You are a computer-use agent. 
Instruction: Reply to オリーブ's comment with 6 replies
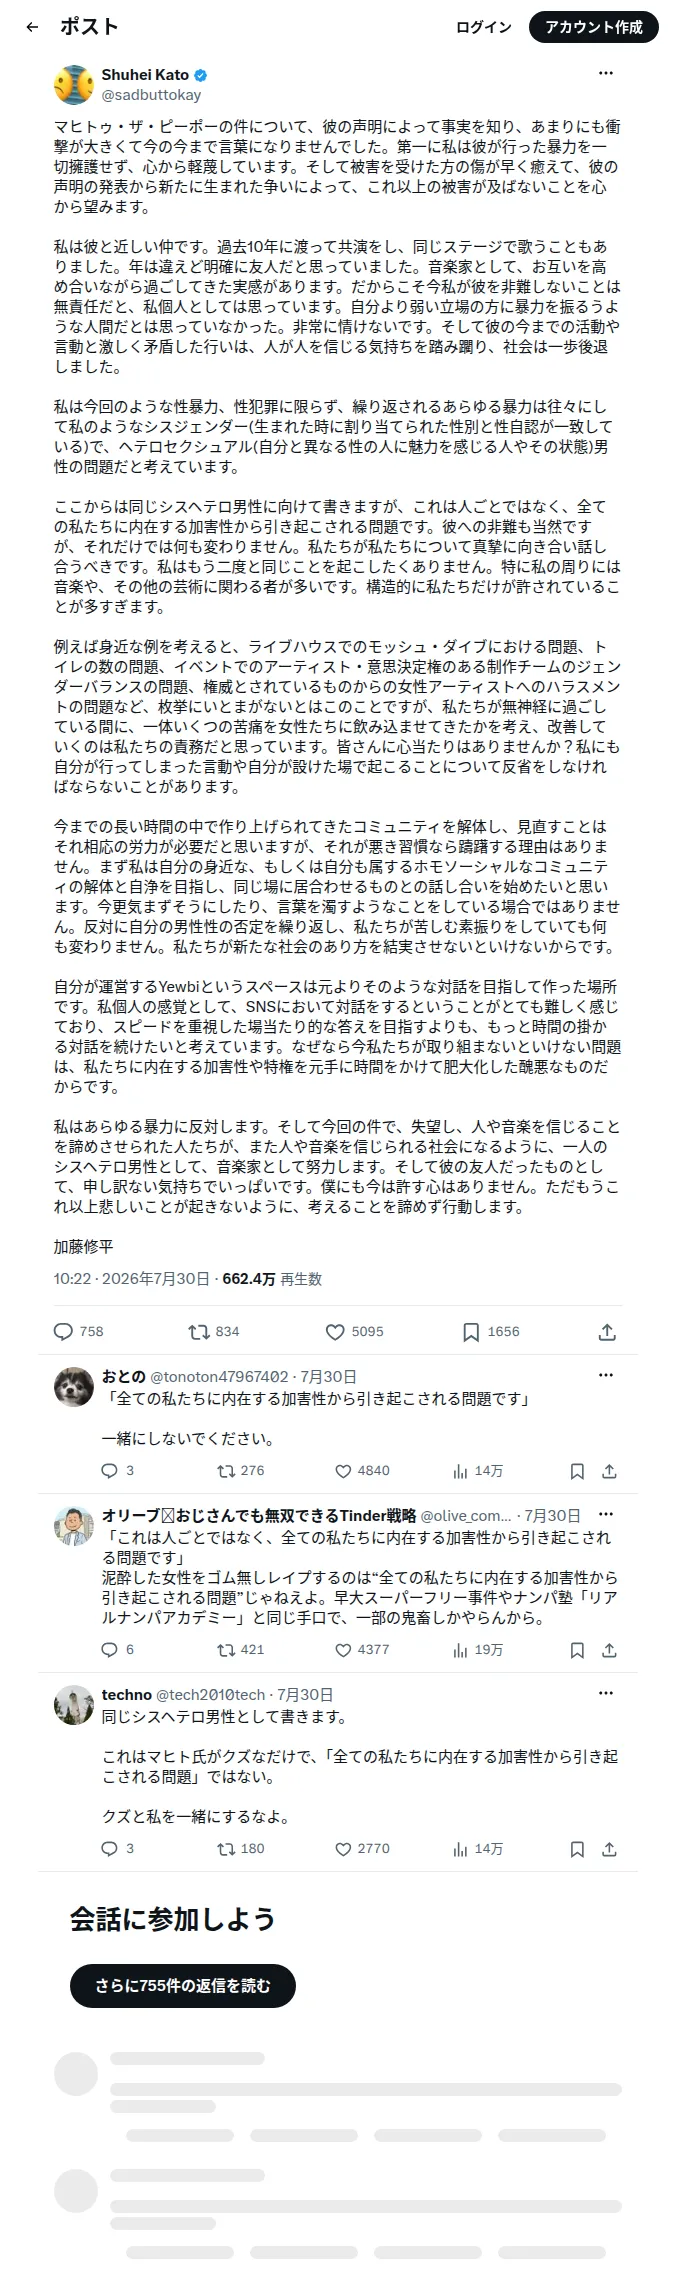click(118, 1650)
